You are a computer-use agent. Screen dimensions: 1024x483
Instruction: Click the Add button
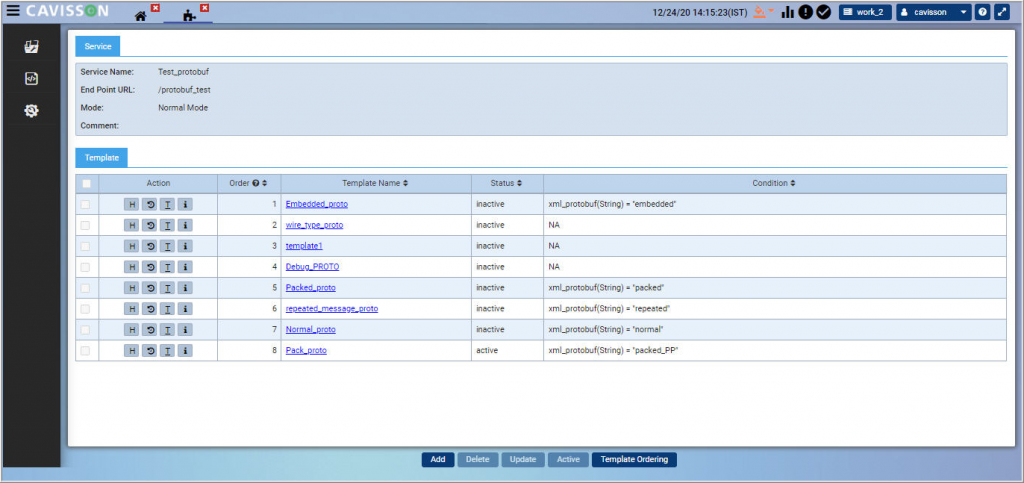[438, 460]
